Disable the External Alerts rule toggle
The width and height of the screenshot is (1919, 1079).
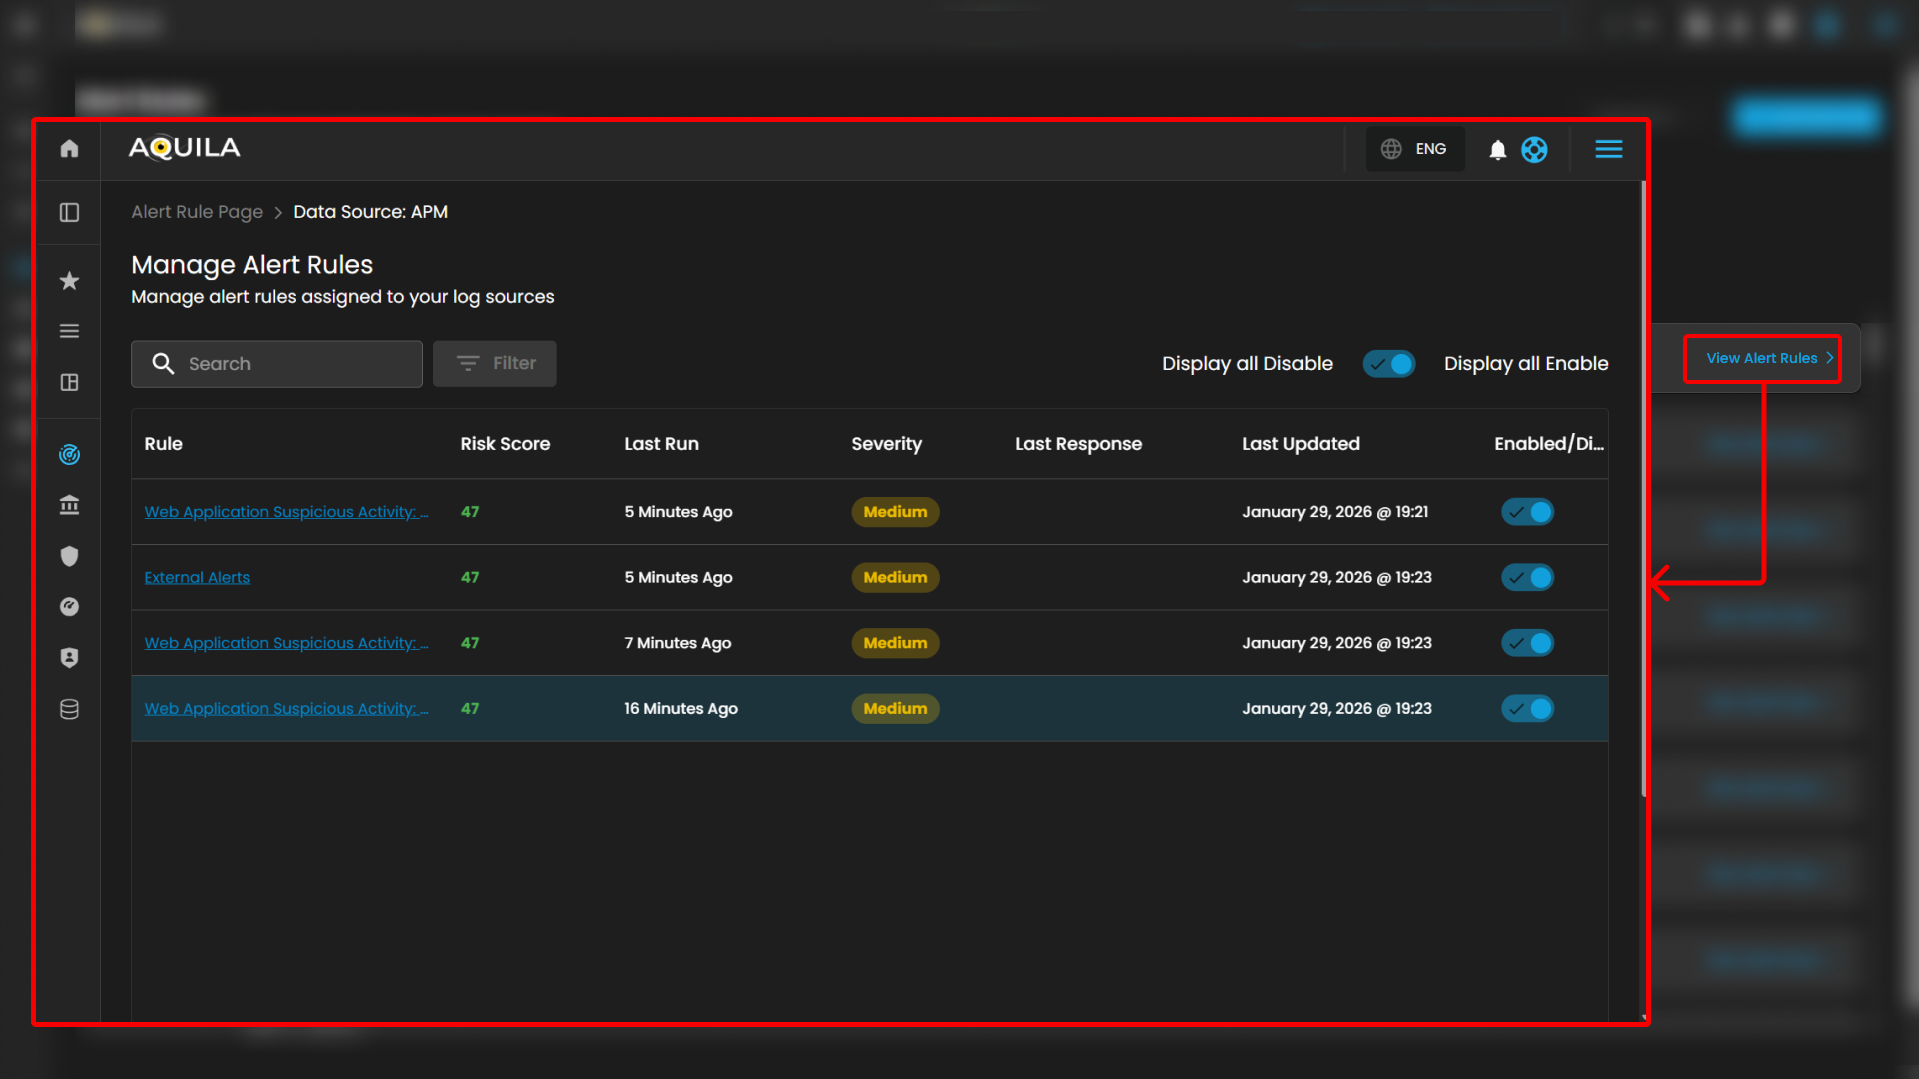1527,578
